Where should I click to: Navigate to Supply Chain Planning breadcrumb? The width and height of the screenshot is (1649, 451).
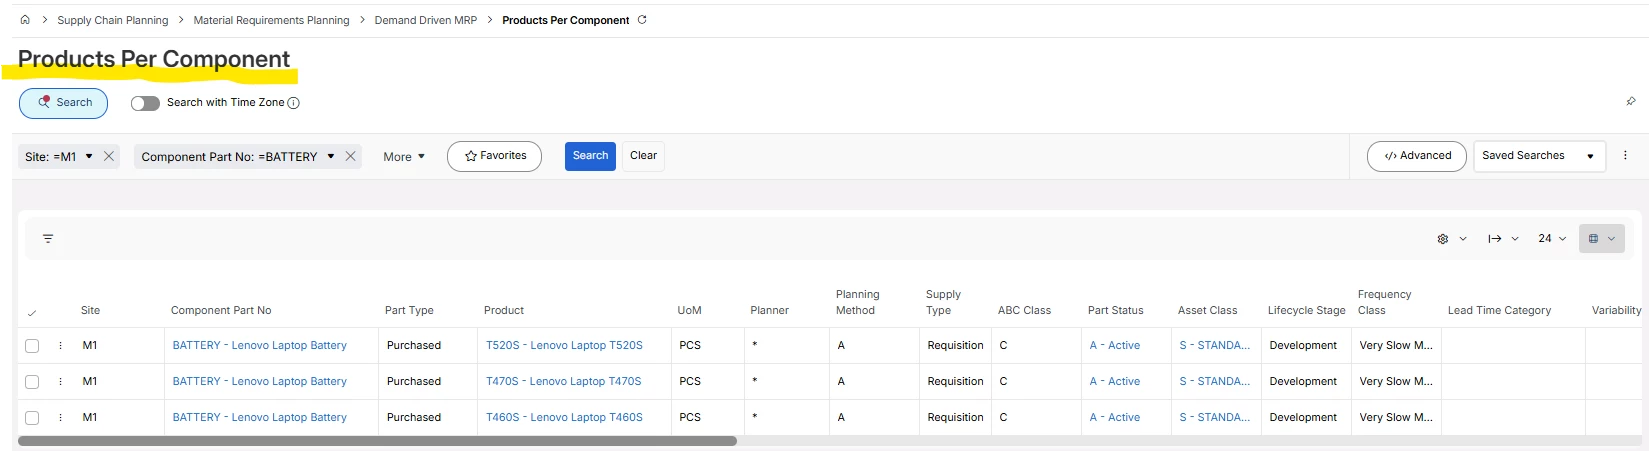[112, 20]
